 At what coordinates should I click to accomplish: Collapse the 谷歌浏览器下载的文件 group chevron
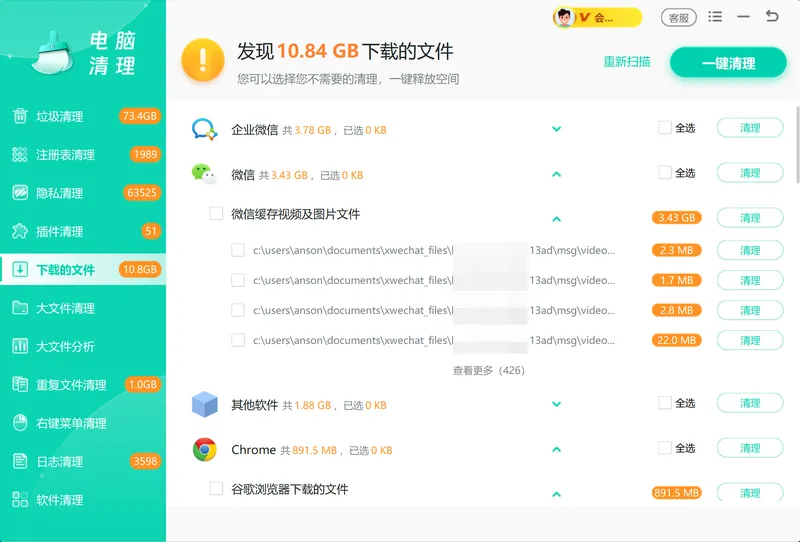(x=557, y=494)
